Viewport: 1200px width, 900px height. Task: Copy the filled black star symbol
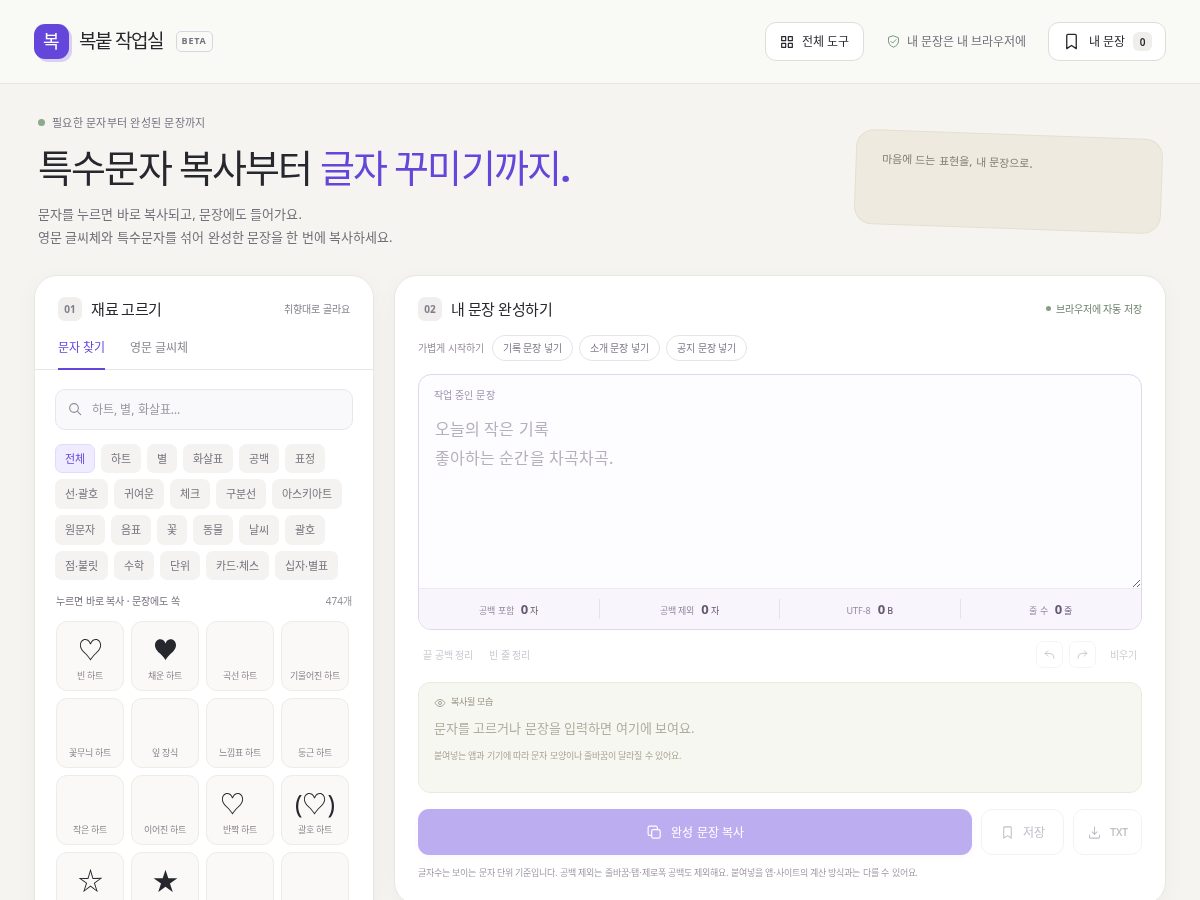[165, 877]
